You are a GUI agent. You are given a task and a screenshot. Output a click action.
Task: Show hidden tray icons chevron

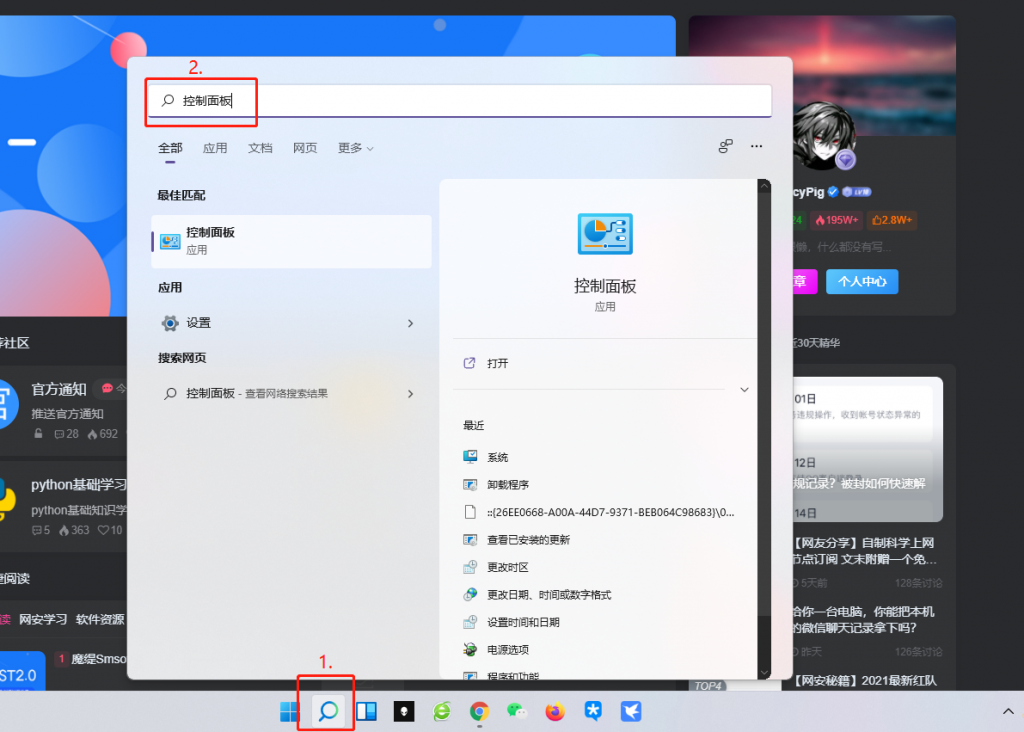coord(1008,712)
